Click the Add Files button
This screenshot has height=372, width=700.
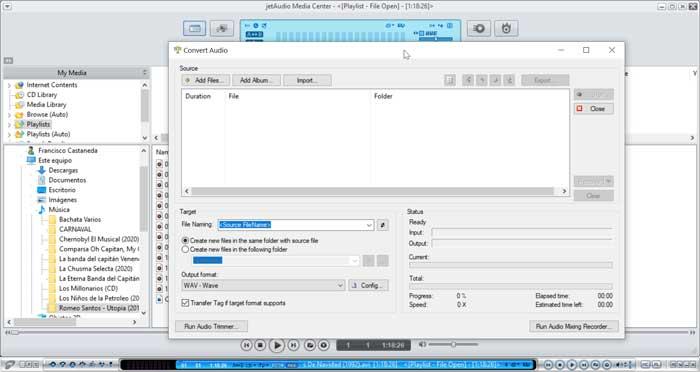(206, 80)
